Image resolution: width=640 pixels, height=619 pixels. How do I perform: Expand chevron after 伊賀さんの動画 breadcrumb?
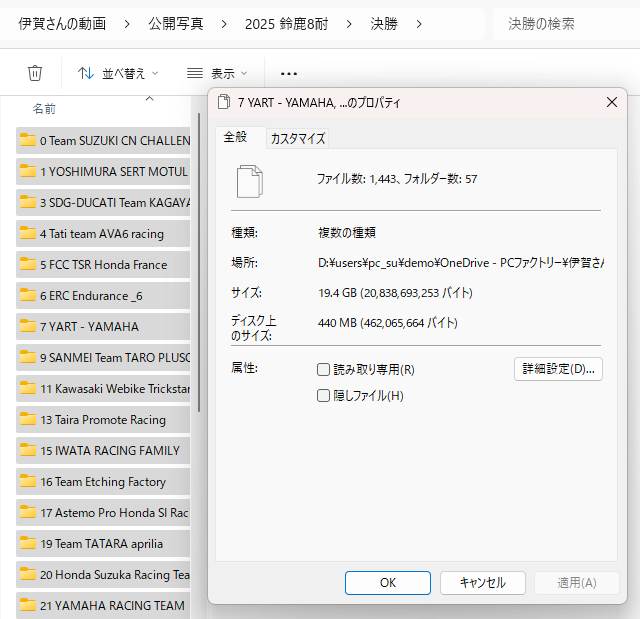127,24
